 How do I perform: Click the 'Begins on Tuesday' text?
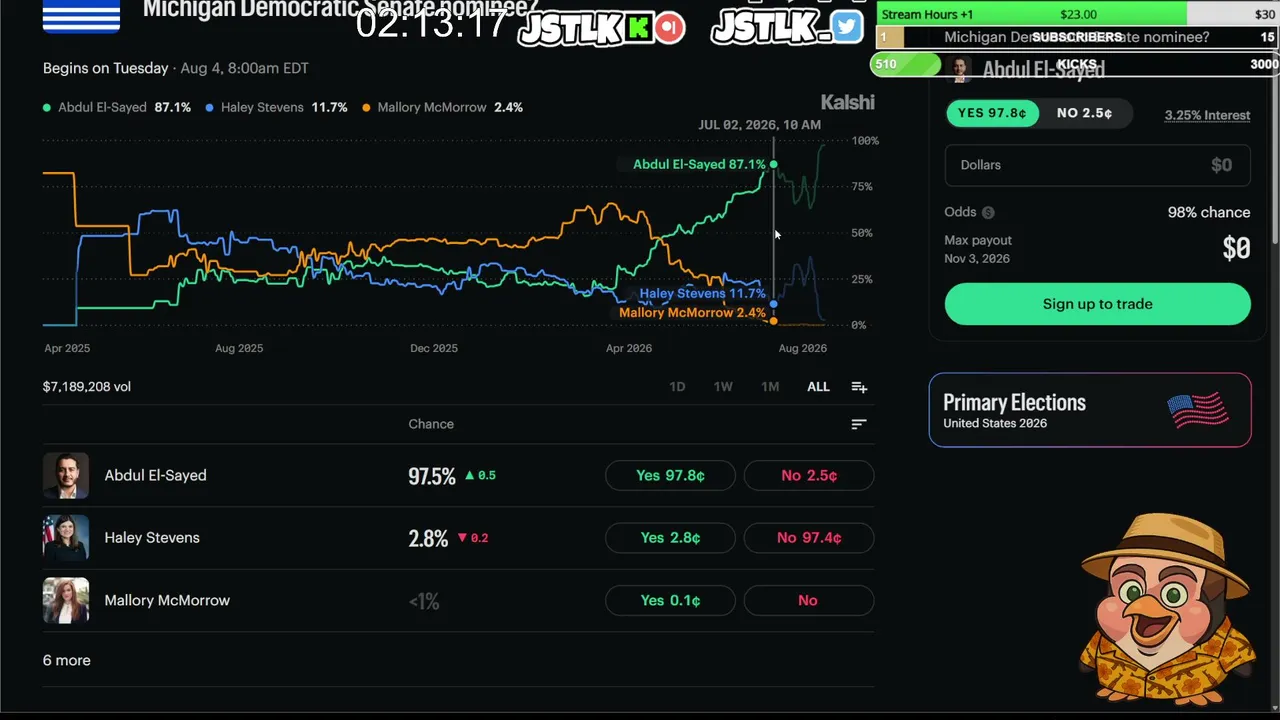[x=105, y=68]
